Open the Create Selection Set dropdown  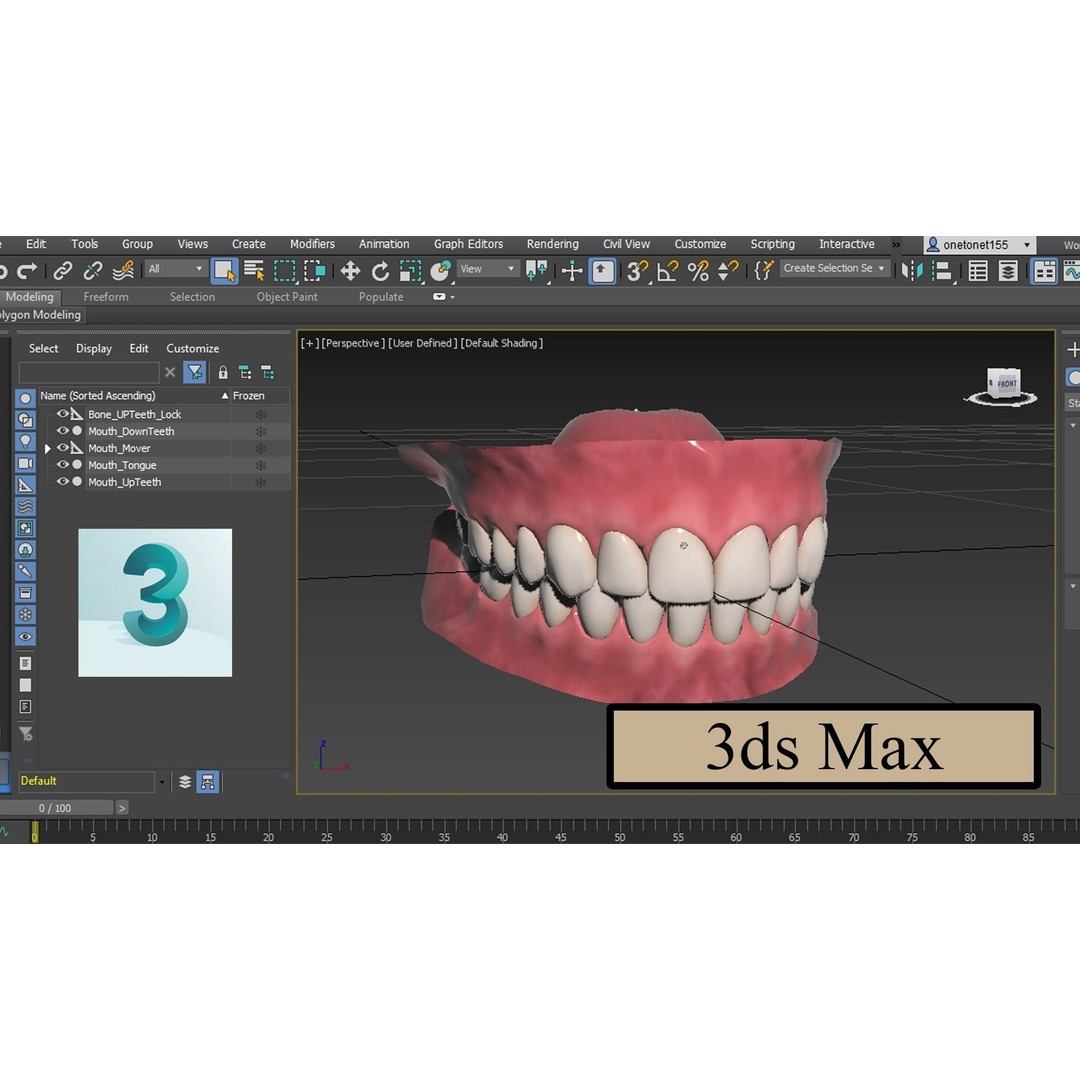tap(834, 268)
